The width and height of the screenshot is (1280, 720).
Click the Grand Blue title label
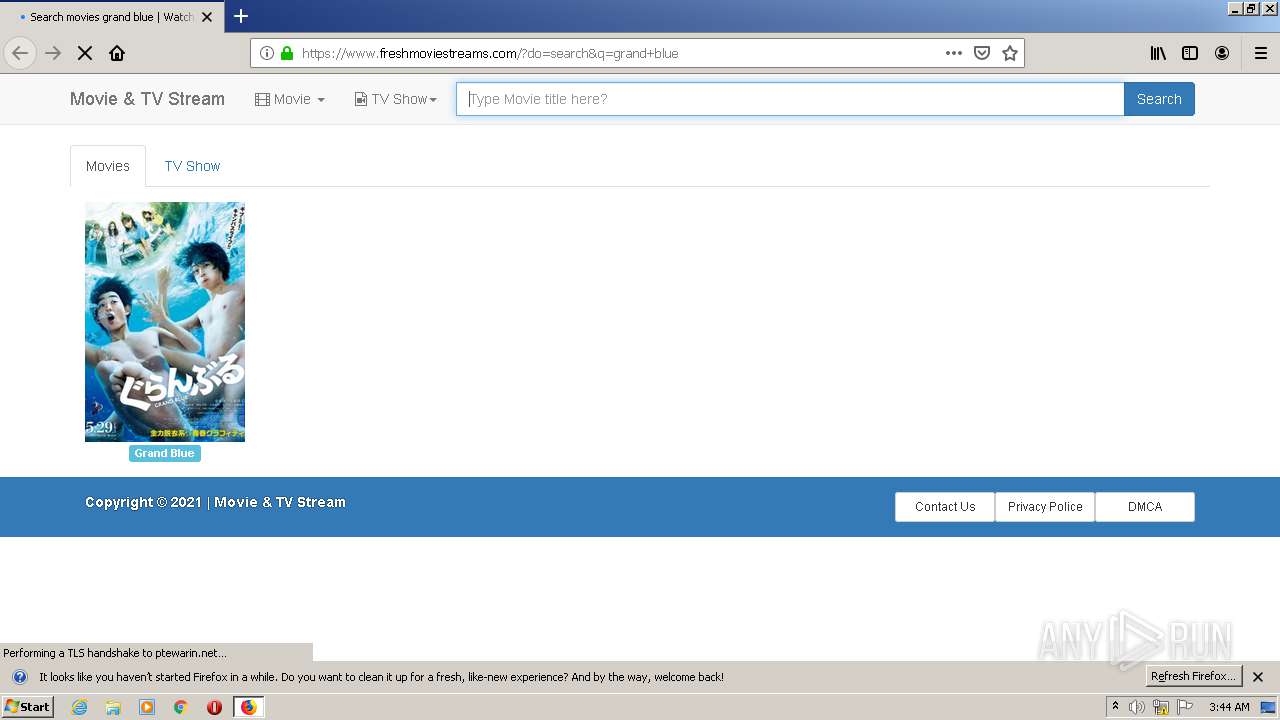165,453
